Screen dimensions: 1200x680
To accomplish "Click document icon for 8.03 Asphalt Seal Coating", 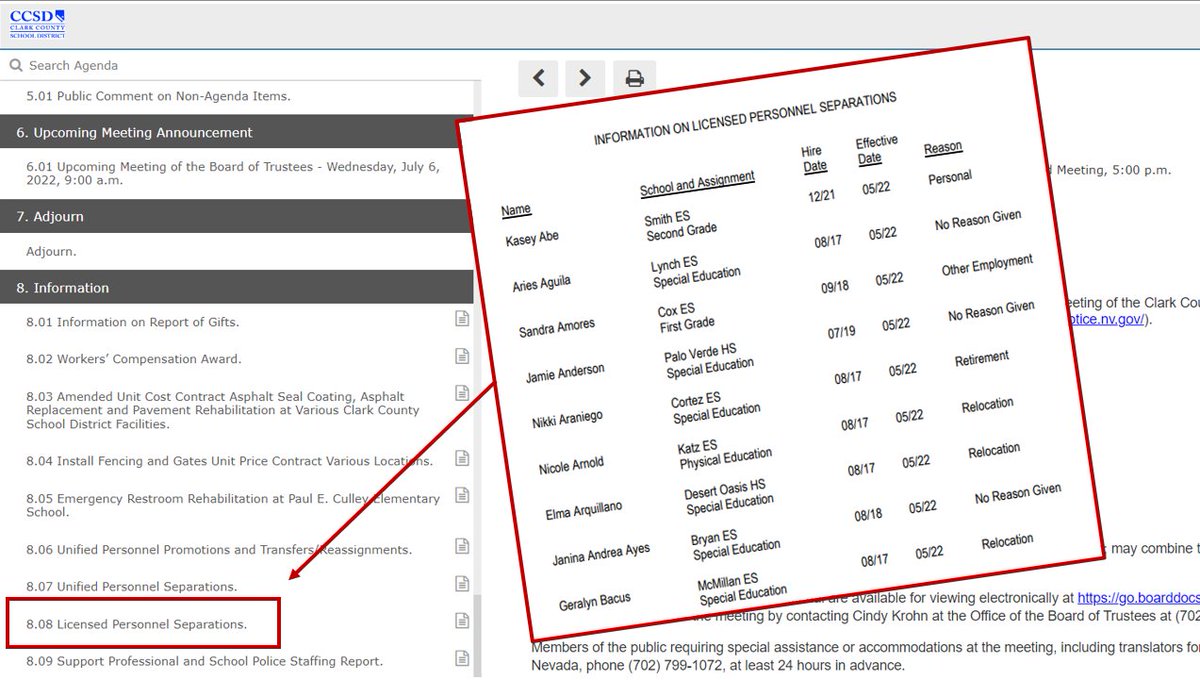I will pos(462,393).
